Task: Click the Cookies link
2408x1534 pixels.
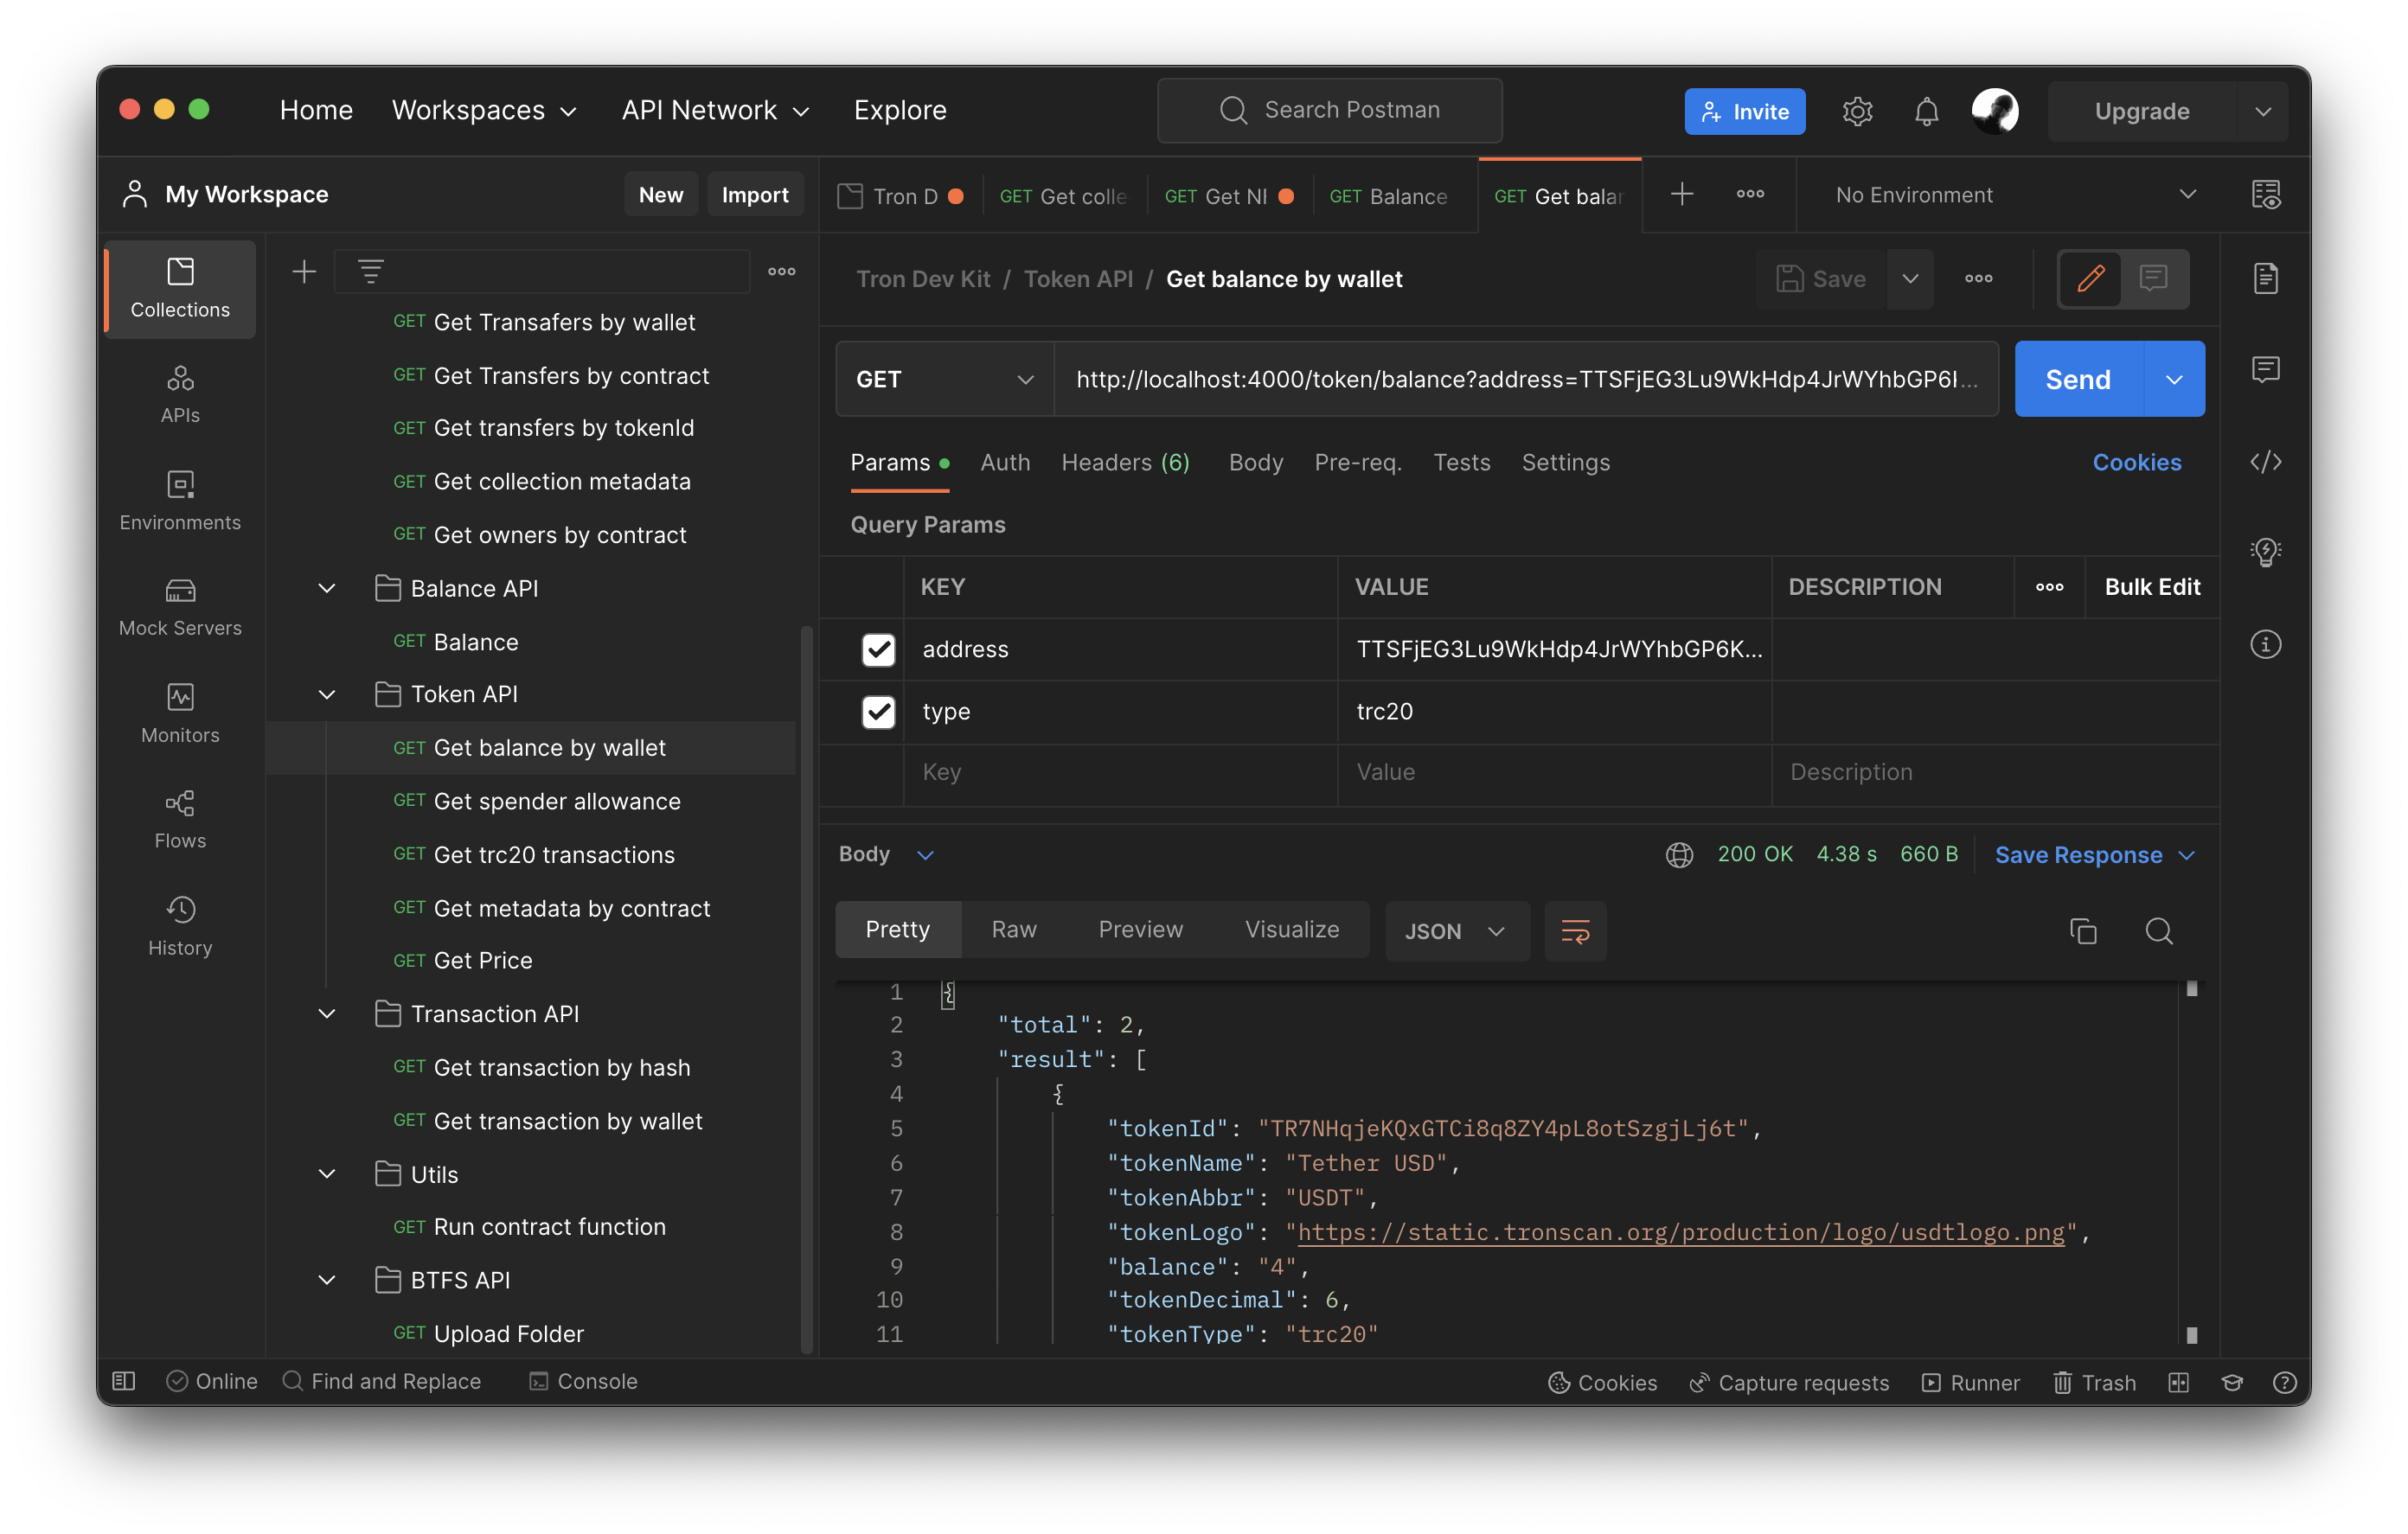Action: [2136, 462]
